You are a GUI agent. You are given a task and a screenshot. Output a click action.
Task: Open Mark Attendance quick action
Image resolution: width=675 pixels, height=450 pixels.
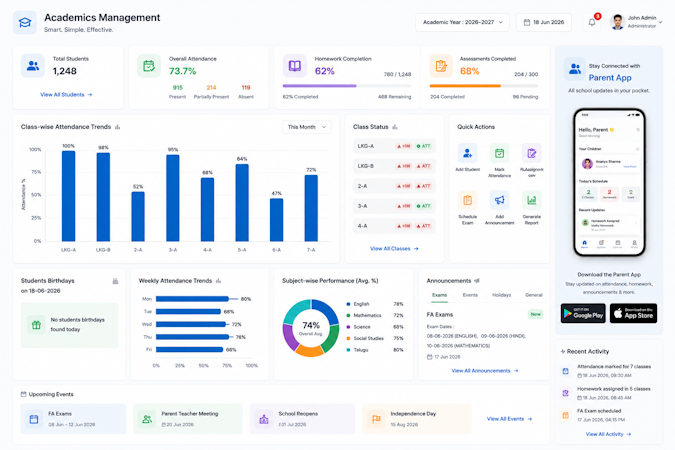click(499, 153)
